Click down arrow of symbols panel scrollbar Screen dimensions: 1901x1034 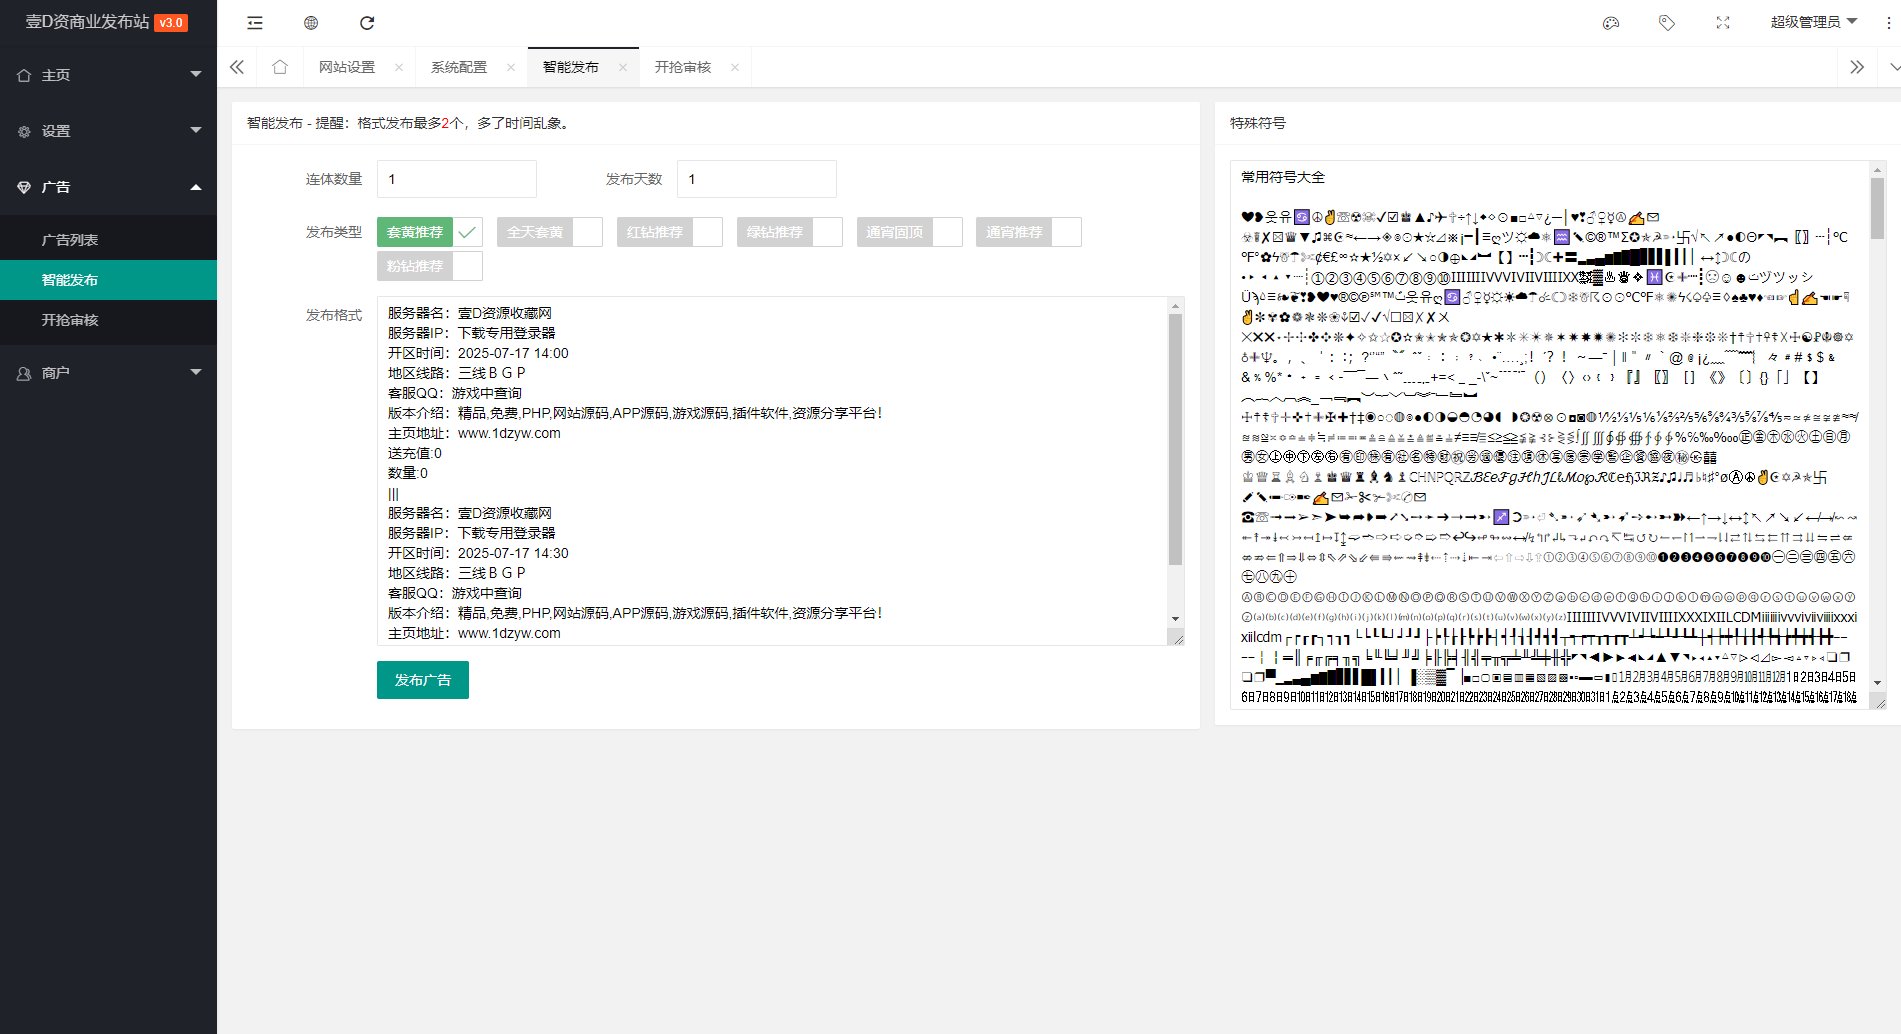[1878, 683]
